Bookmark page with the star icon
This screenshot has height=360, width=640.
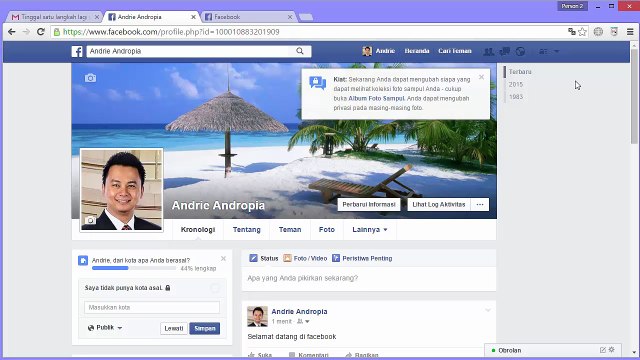point(582,32)
